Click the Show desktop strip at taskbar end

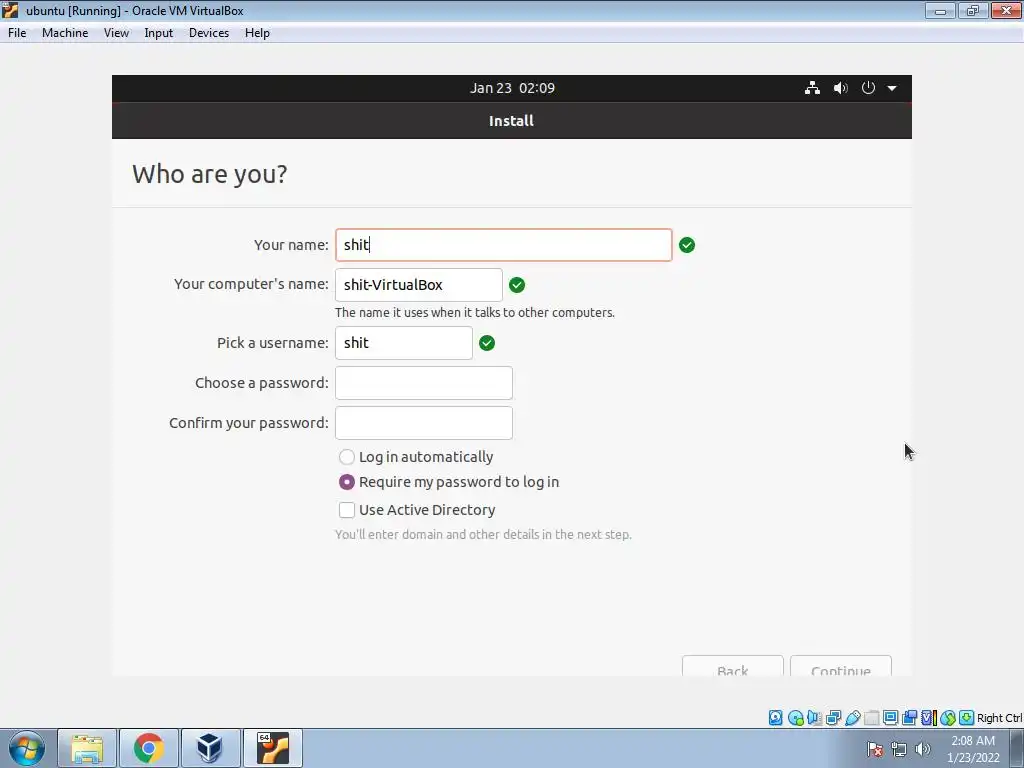[1017, 748]
